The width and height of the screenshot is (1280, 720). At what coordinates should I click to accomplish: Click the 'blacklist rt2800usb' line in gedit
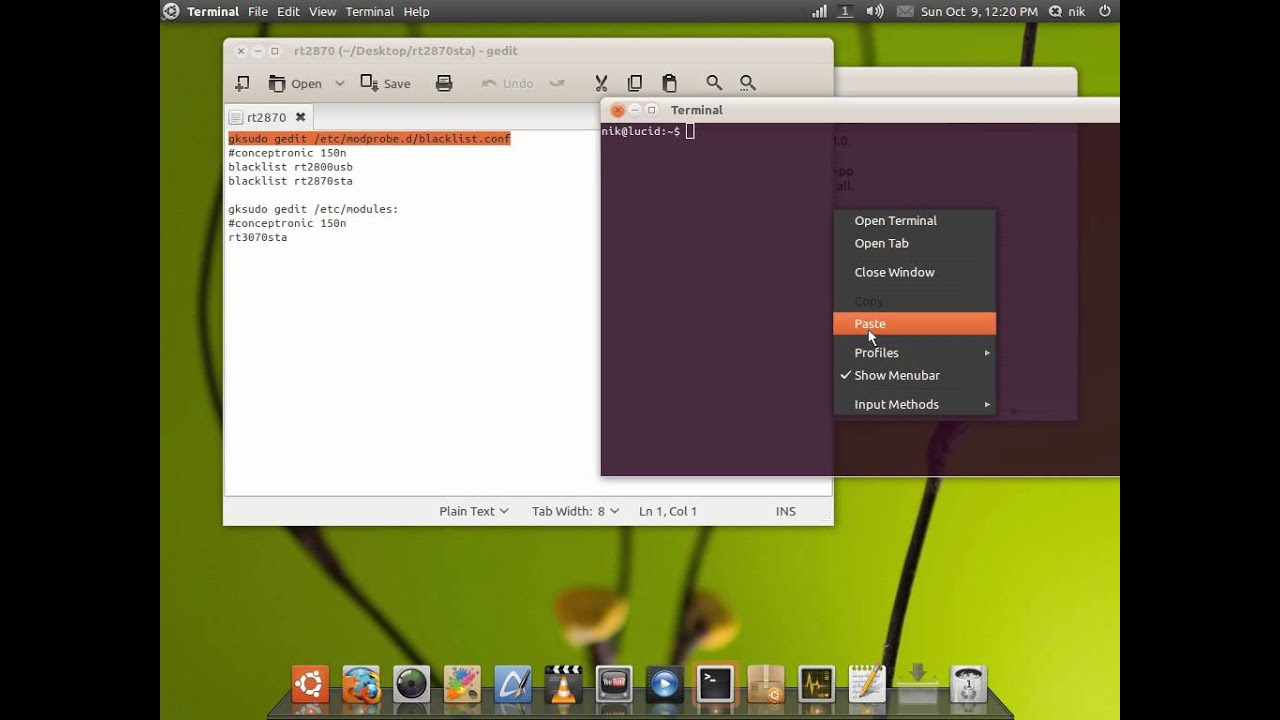290,167
